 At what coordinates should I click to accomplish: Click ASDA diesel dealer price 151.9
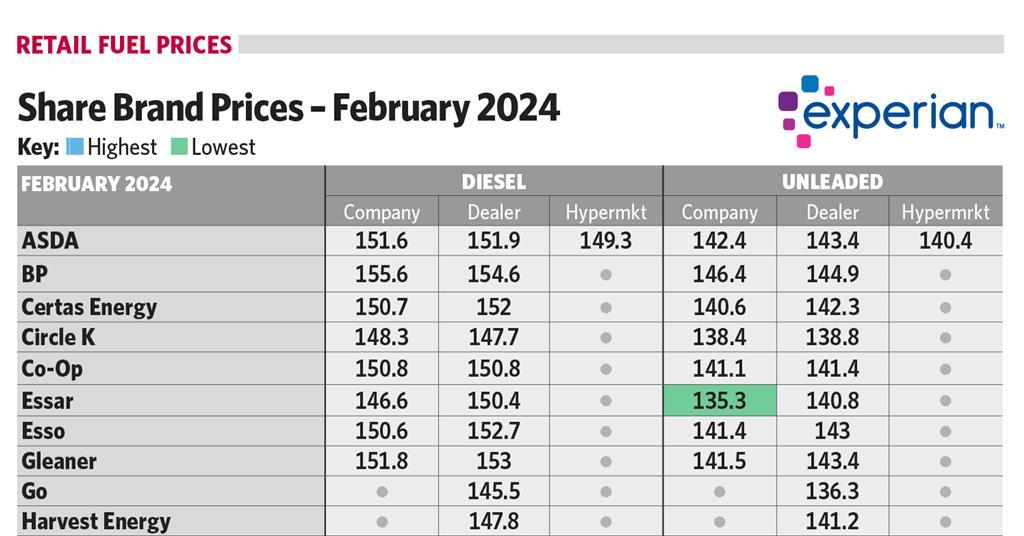494,241
